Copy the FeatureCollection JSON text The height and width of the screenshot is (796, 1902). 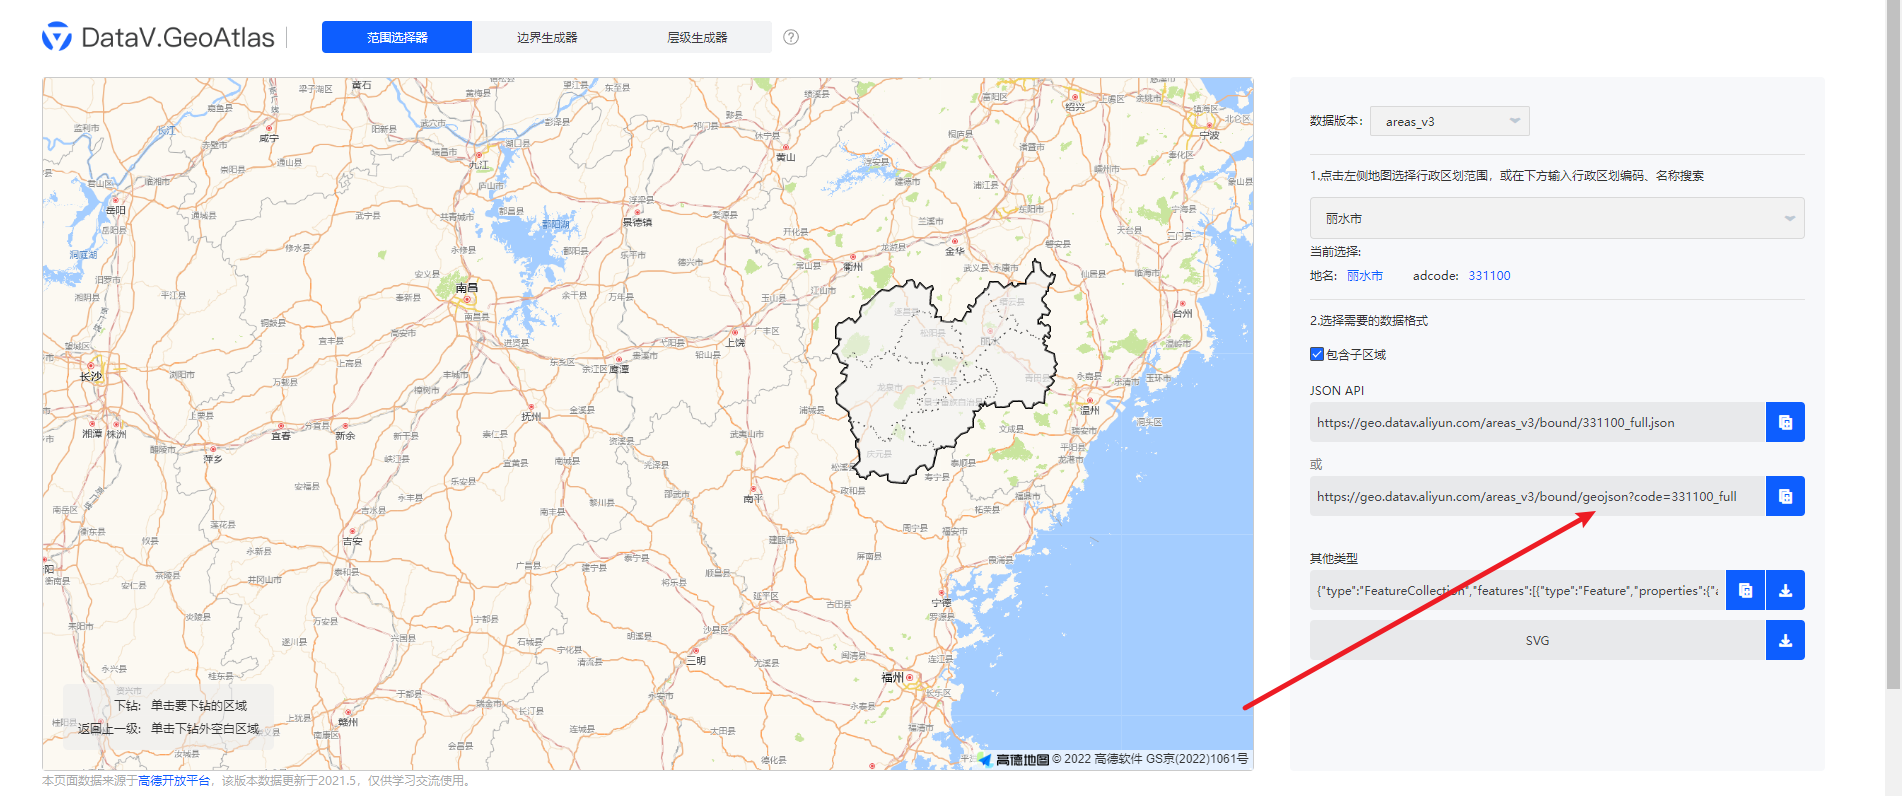coord(1745,590)
